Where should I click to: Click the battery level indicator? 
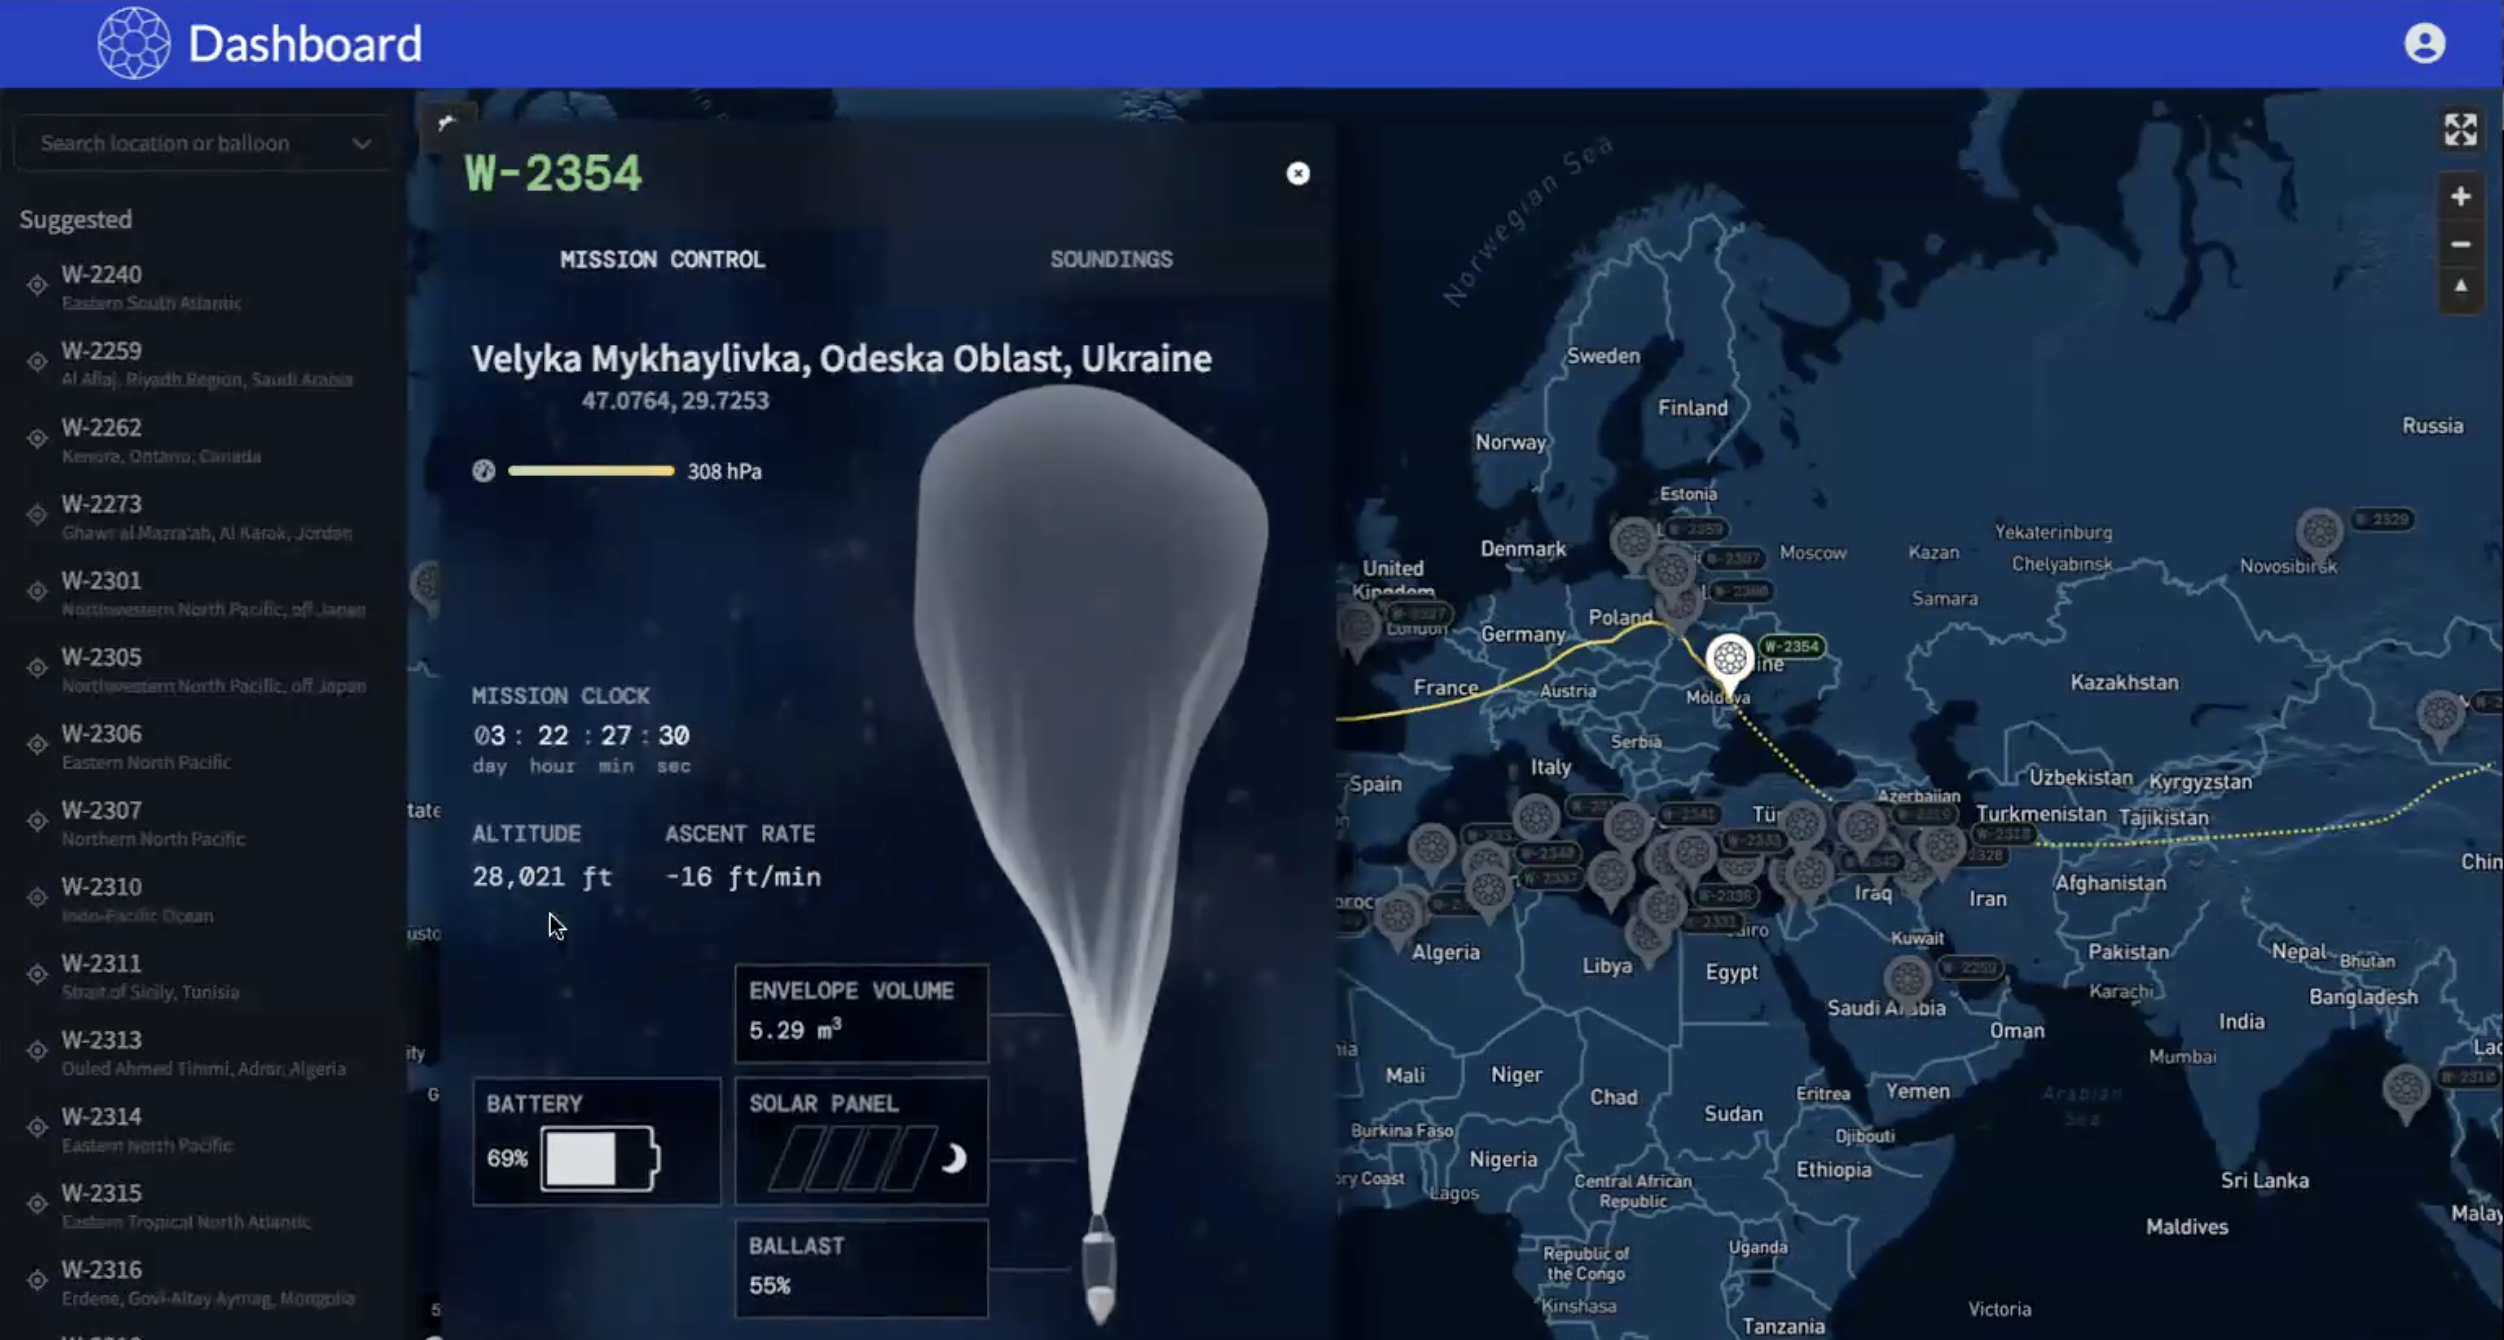point(598,1159)
